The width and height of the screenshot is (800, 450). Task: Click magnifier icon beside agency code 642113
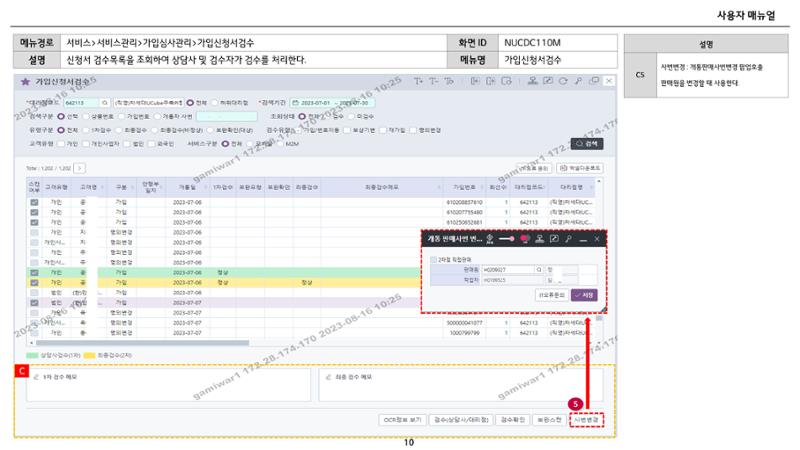pyautogui.click(x=105, y=103)
